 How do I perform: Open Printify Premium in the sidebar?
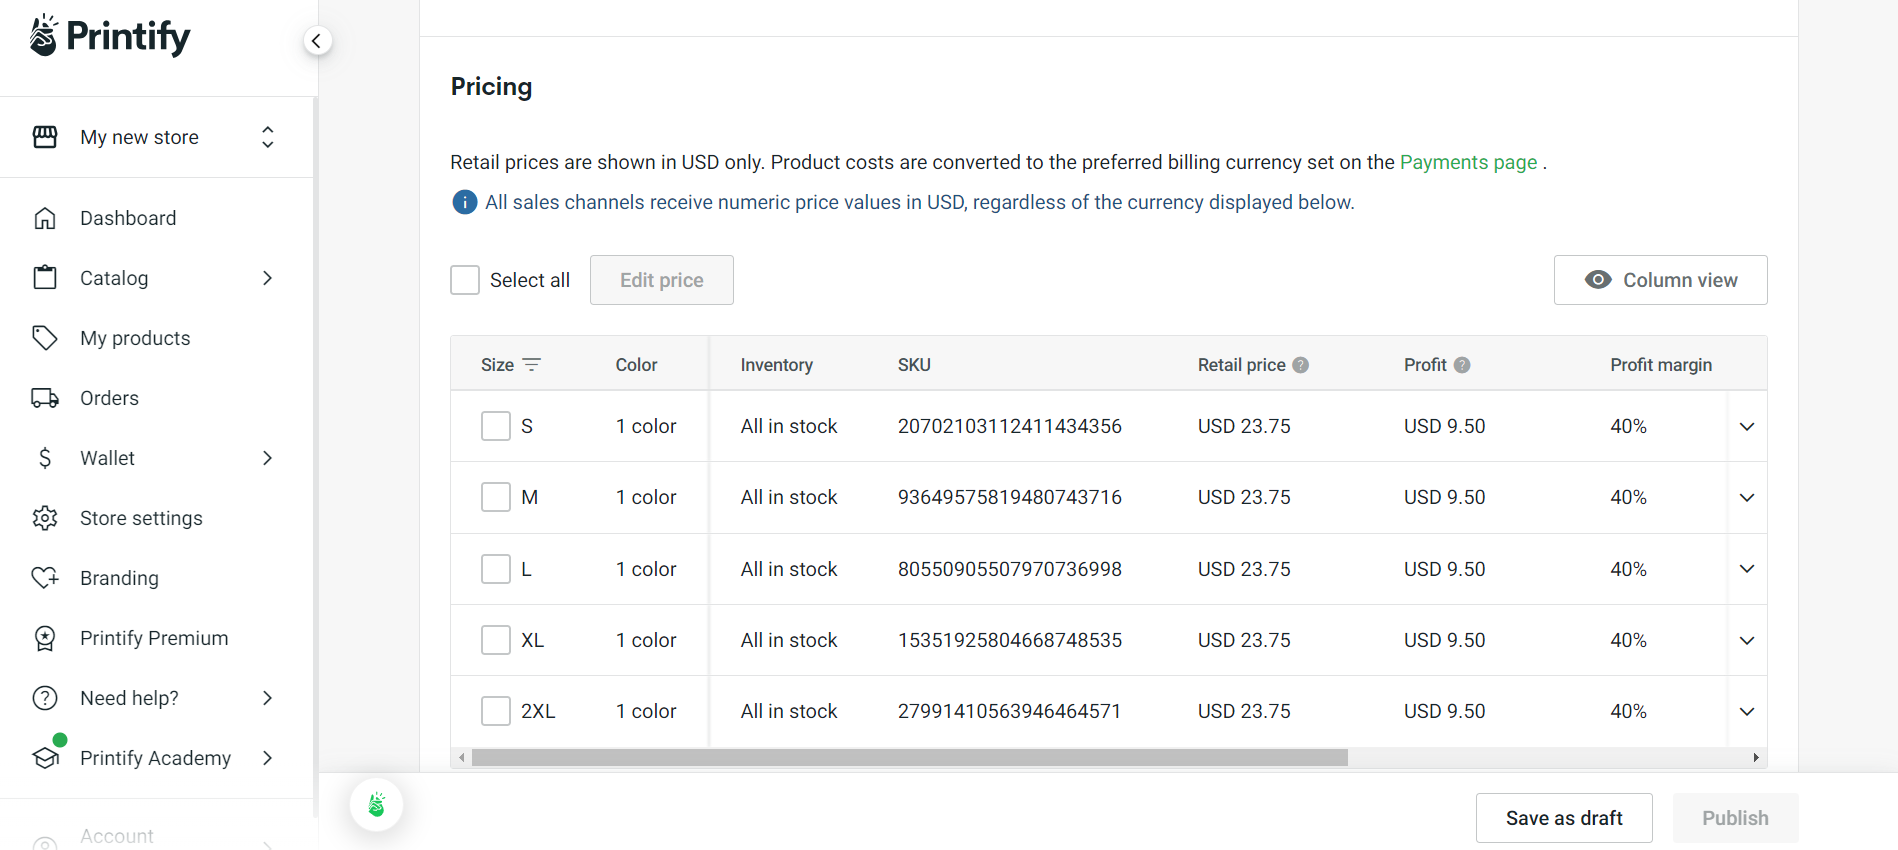(156, 638)
